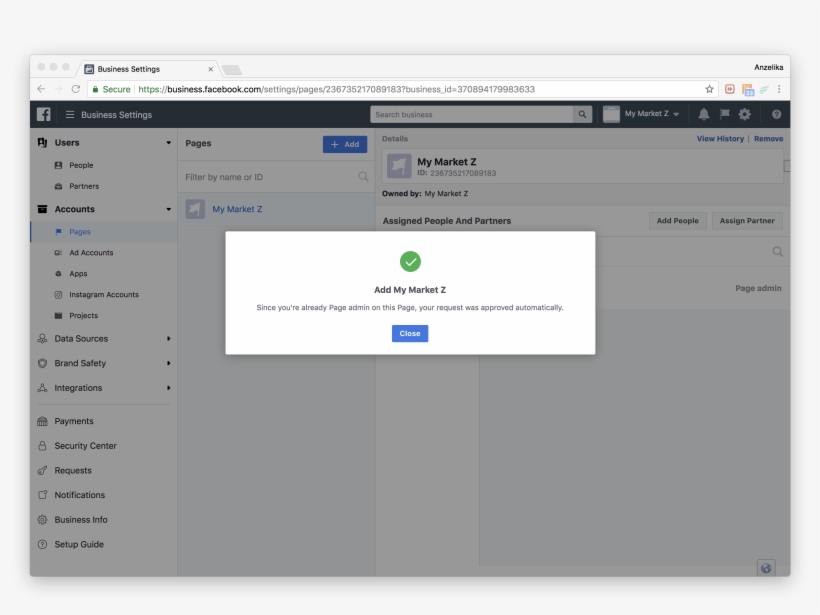Click the search icon in Pages filter
820x615 pixels.
click(363, 177)
